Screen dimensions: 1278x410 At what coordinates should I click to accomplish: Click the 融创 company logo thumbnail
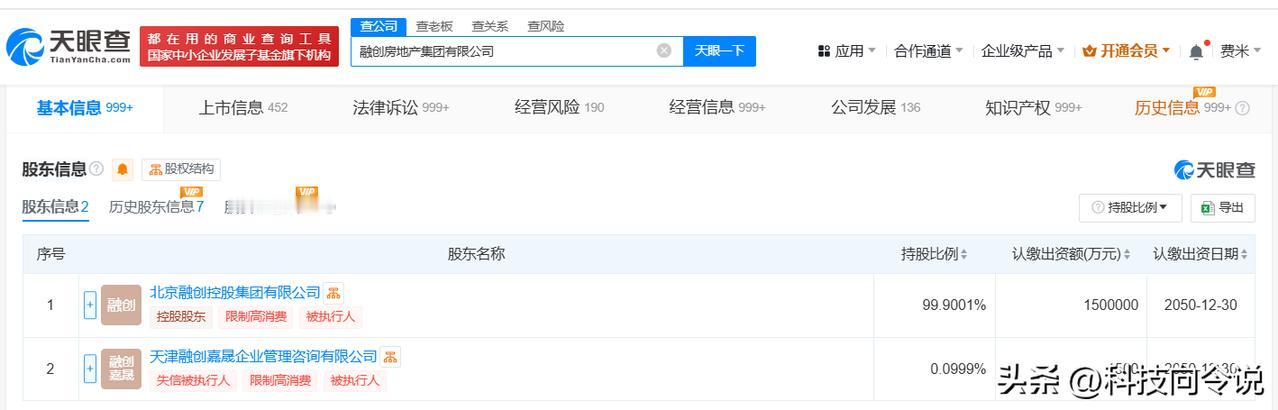coord(121,305)
